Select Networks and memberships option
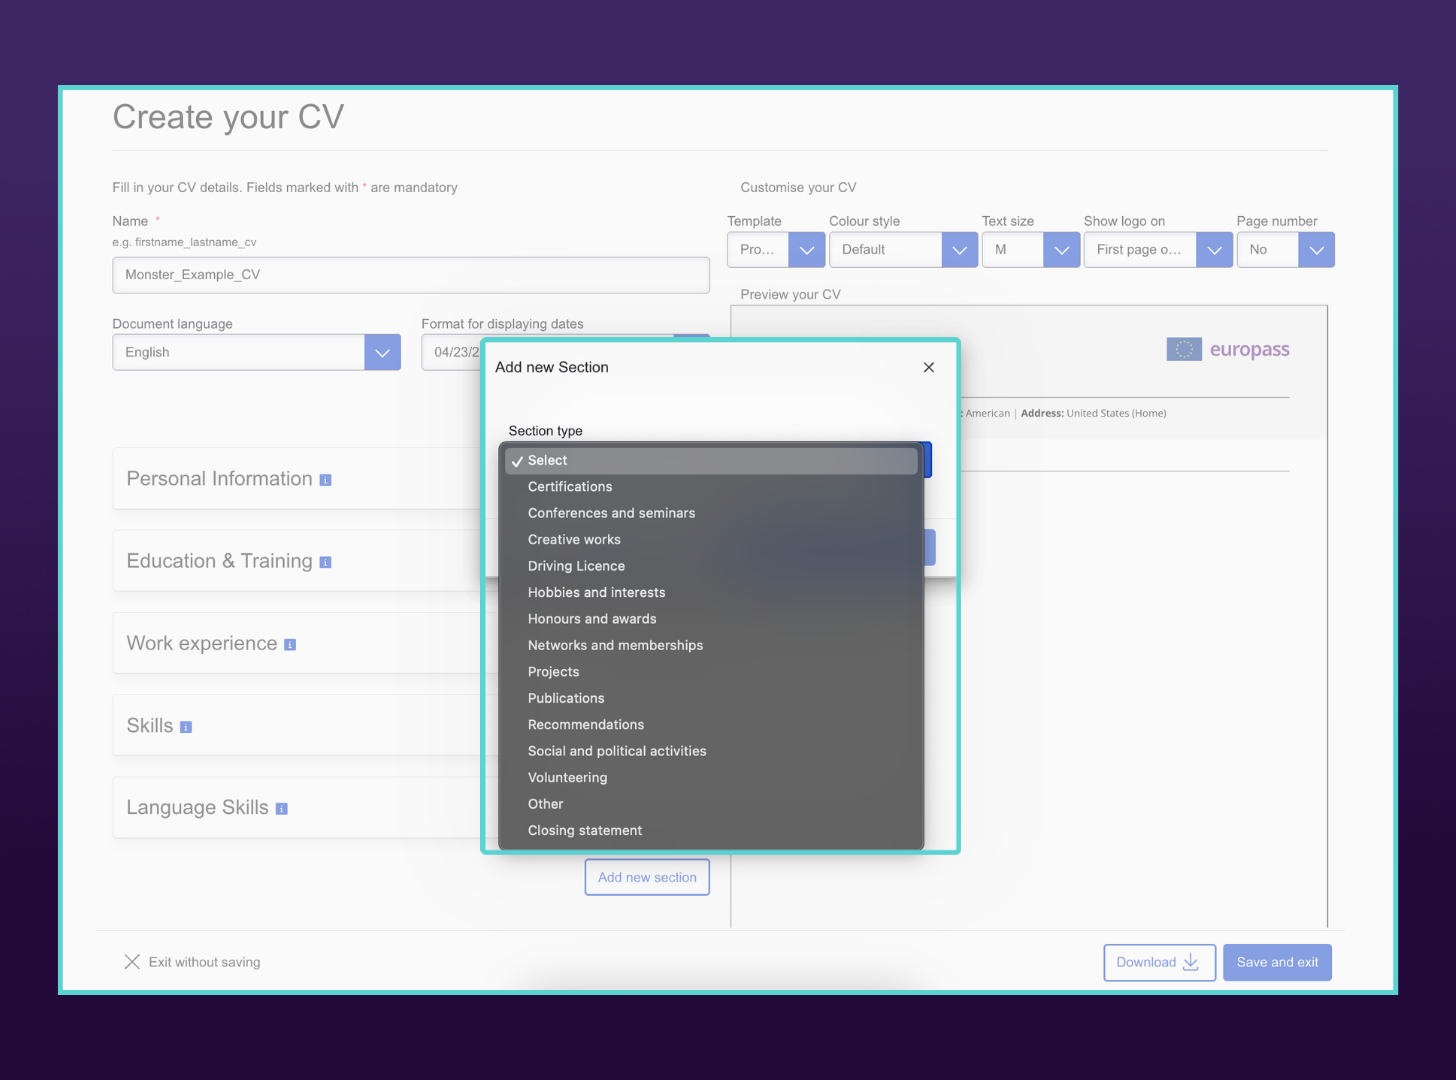The width and height of the screenshot is (1456, 1080). (711, 646)
